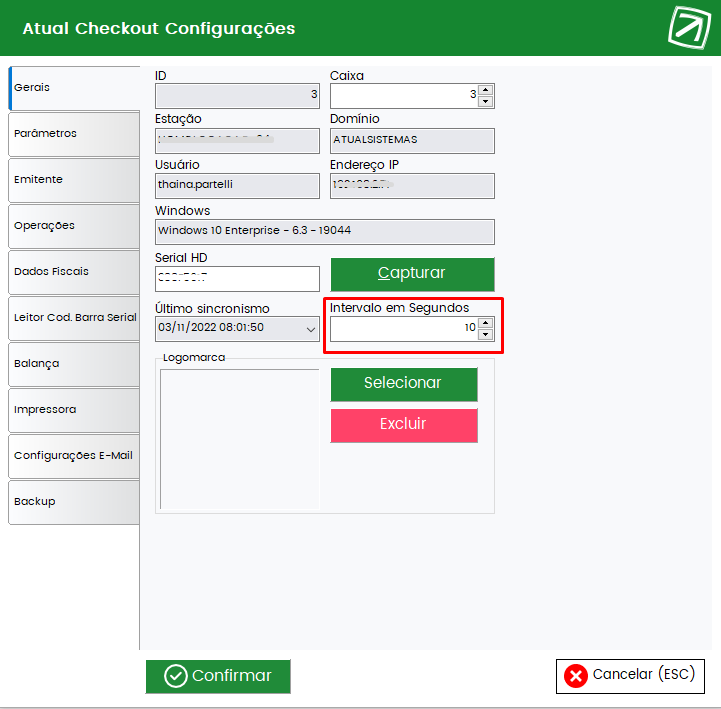The image size is (721, 709).
Task: Click the checkmark icon on Confirmar
Action: click(176, 676)
